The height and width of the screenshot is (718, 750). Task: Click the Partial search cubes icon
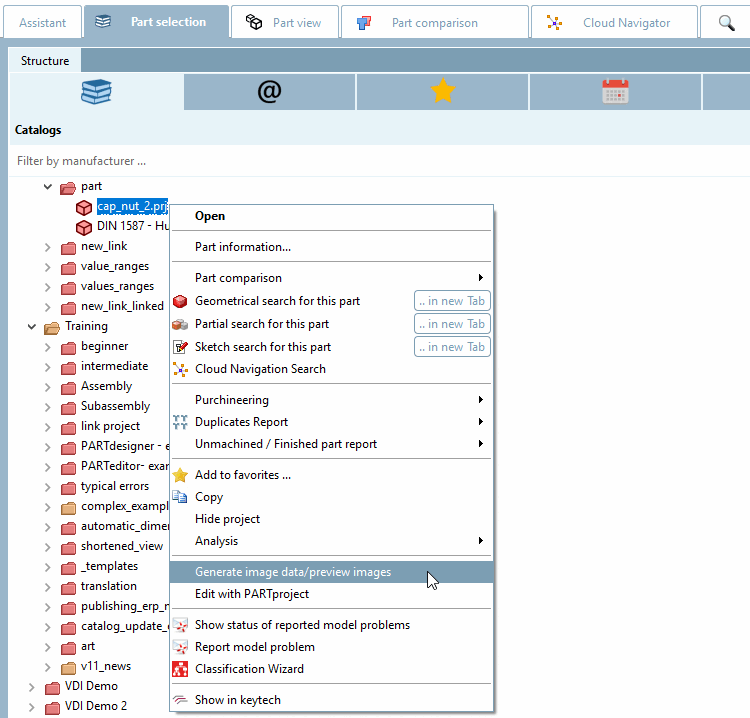click(180, 324)
